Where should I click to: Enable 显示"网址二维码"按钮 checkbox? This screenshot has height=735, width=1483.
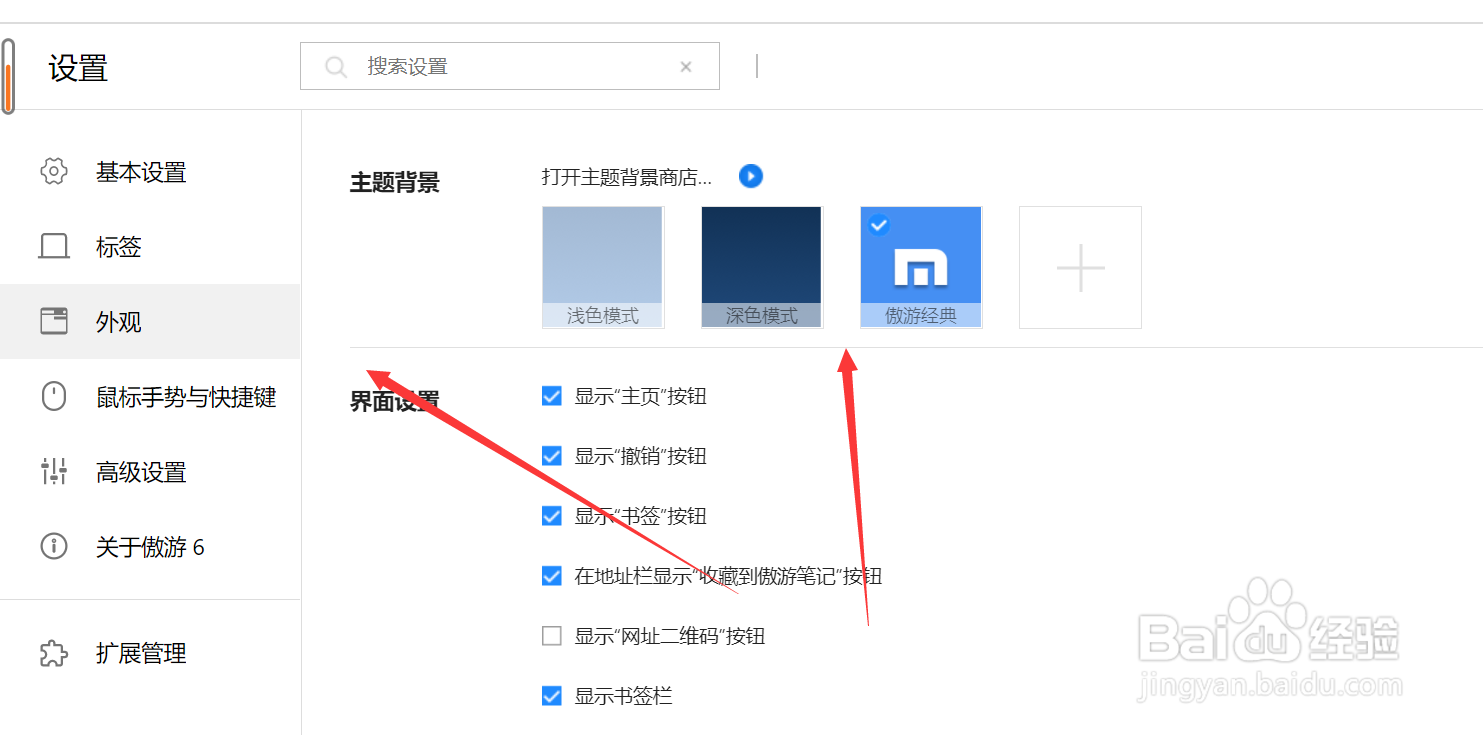pyautogui.click(x=551, y=636)
